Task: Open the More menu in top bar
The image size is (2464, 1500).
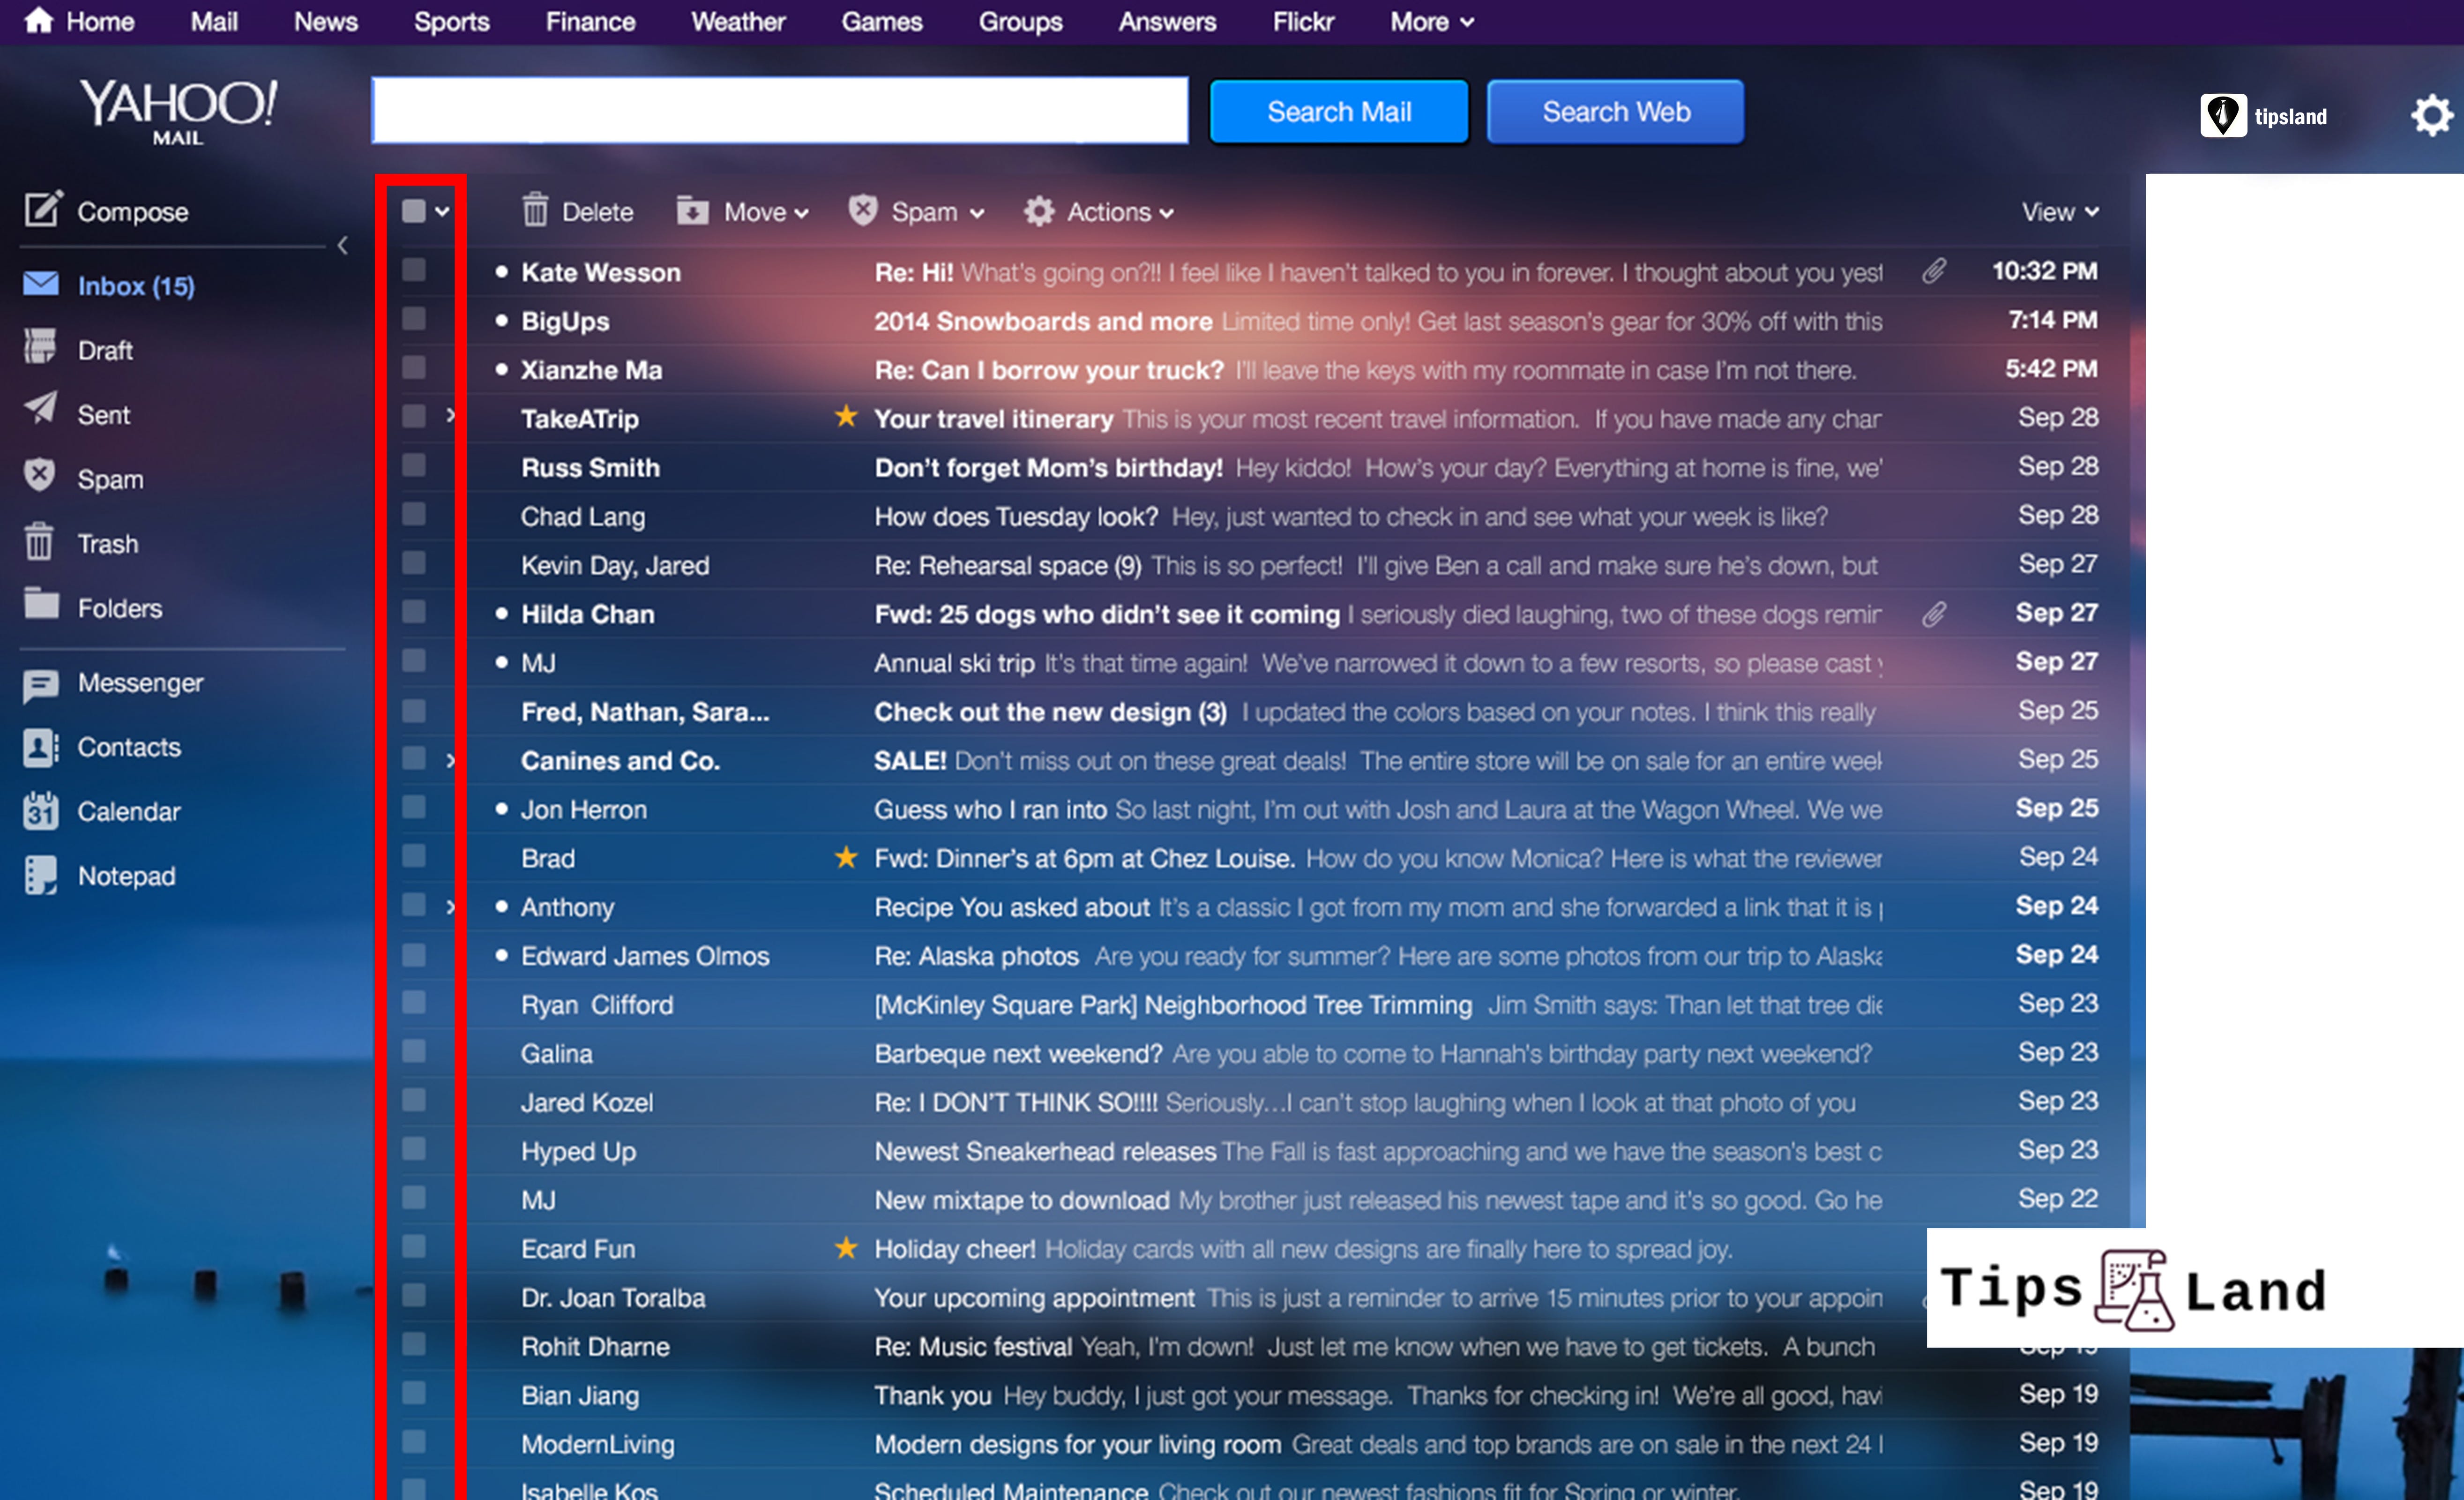Action: [x=1431, y=21]
